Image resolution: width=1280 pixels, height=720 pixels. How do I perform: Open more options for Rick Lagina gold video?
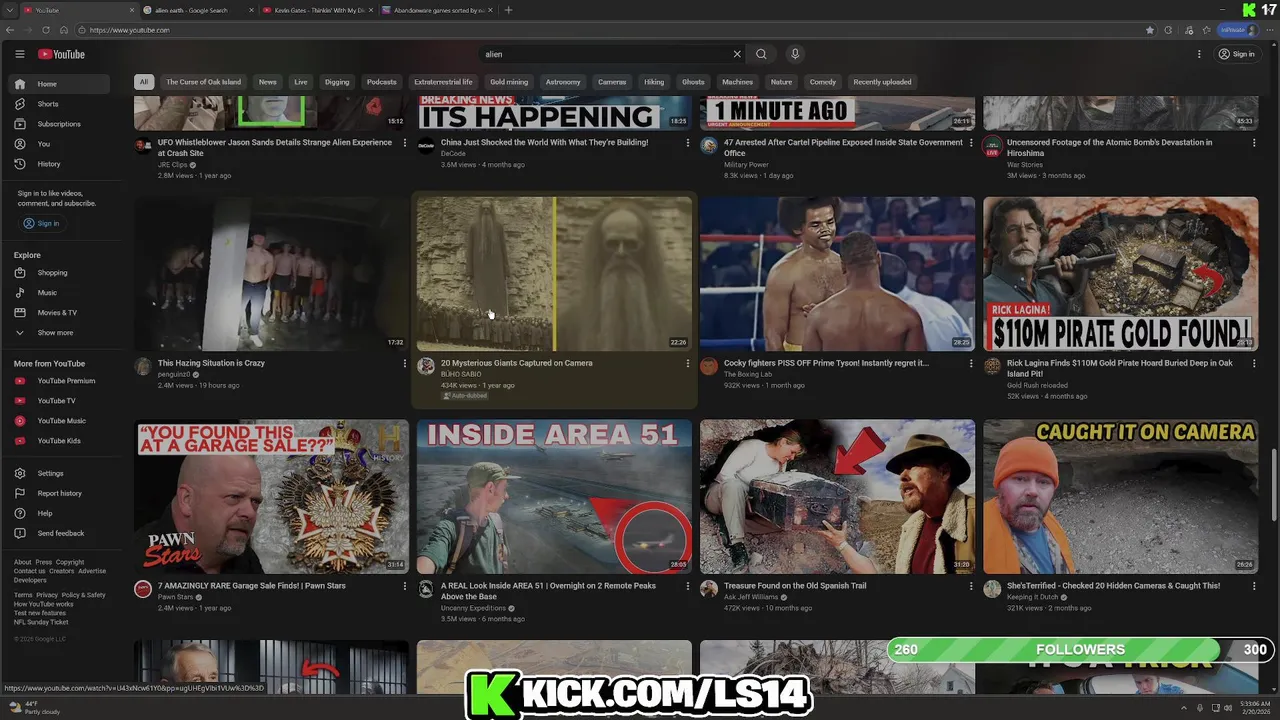(x=1254, y=364)
